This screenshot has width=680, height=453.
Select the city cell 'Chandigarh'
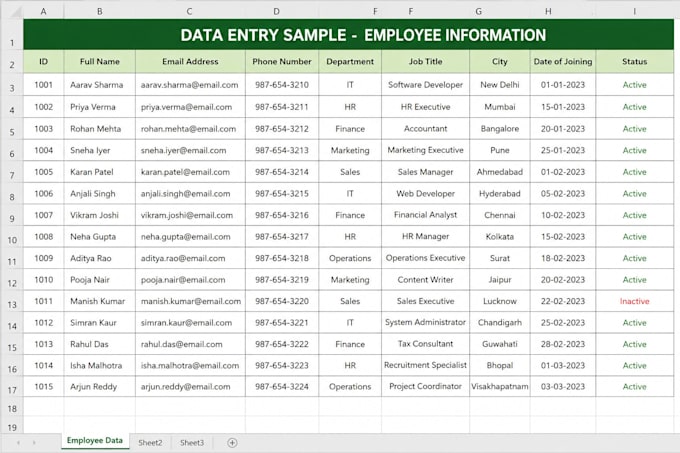tap(500, 323)
